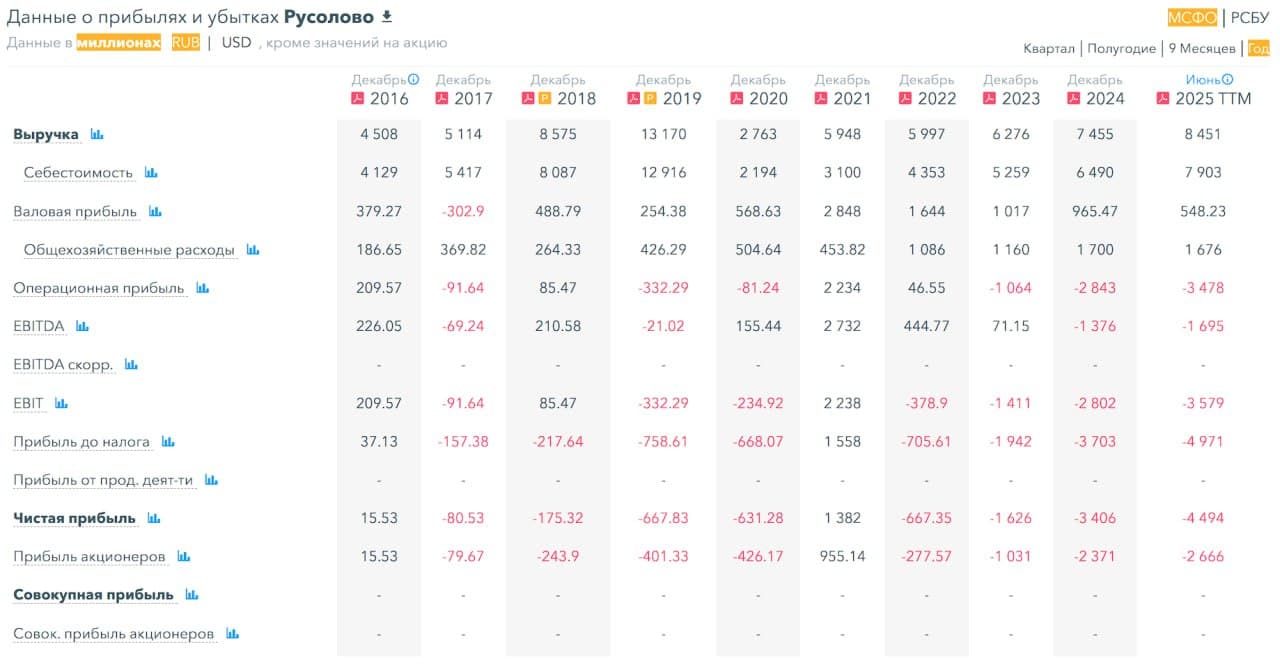The width and height of the screenshot is (1280, 669).
Task: Open the миллионах units selector
Action: 119,43
